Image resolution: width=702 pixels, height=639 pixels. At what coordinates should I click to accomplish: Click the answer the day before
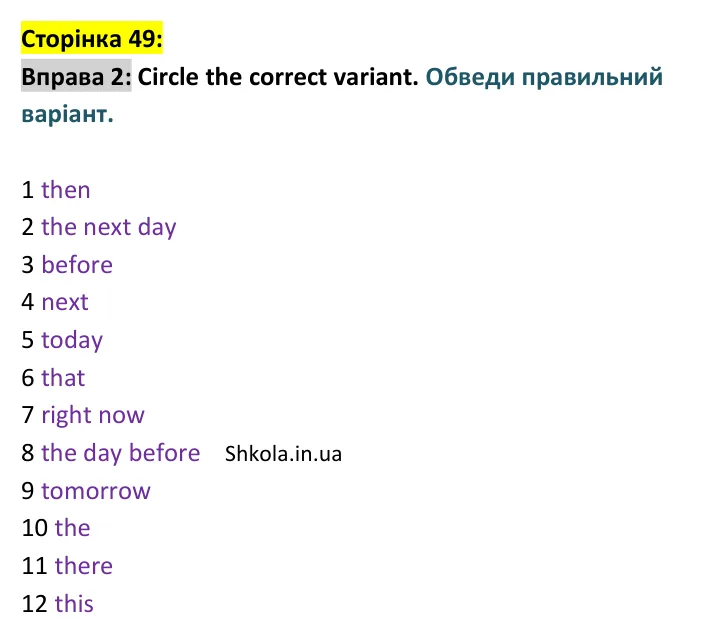pyautogui.click(x=121, y=453)
